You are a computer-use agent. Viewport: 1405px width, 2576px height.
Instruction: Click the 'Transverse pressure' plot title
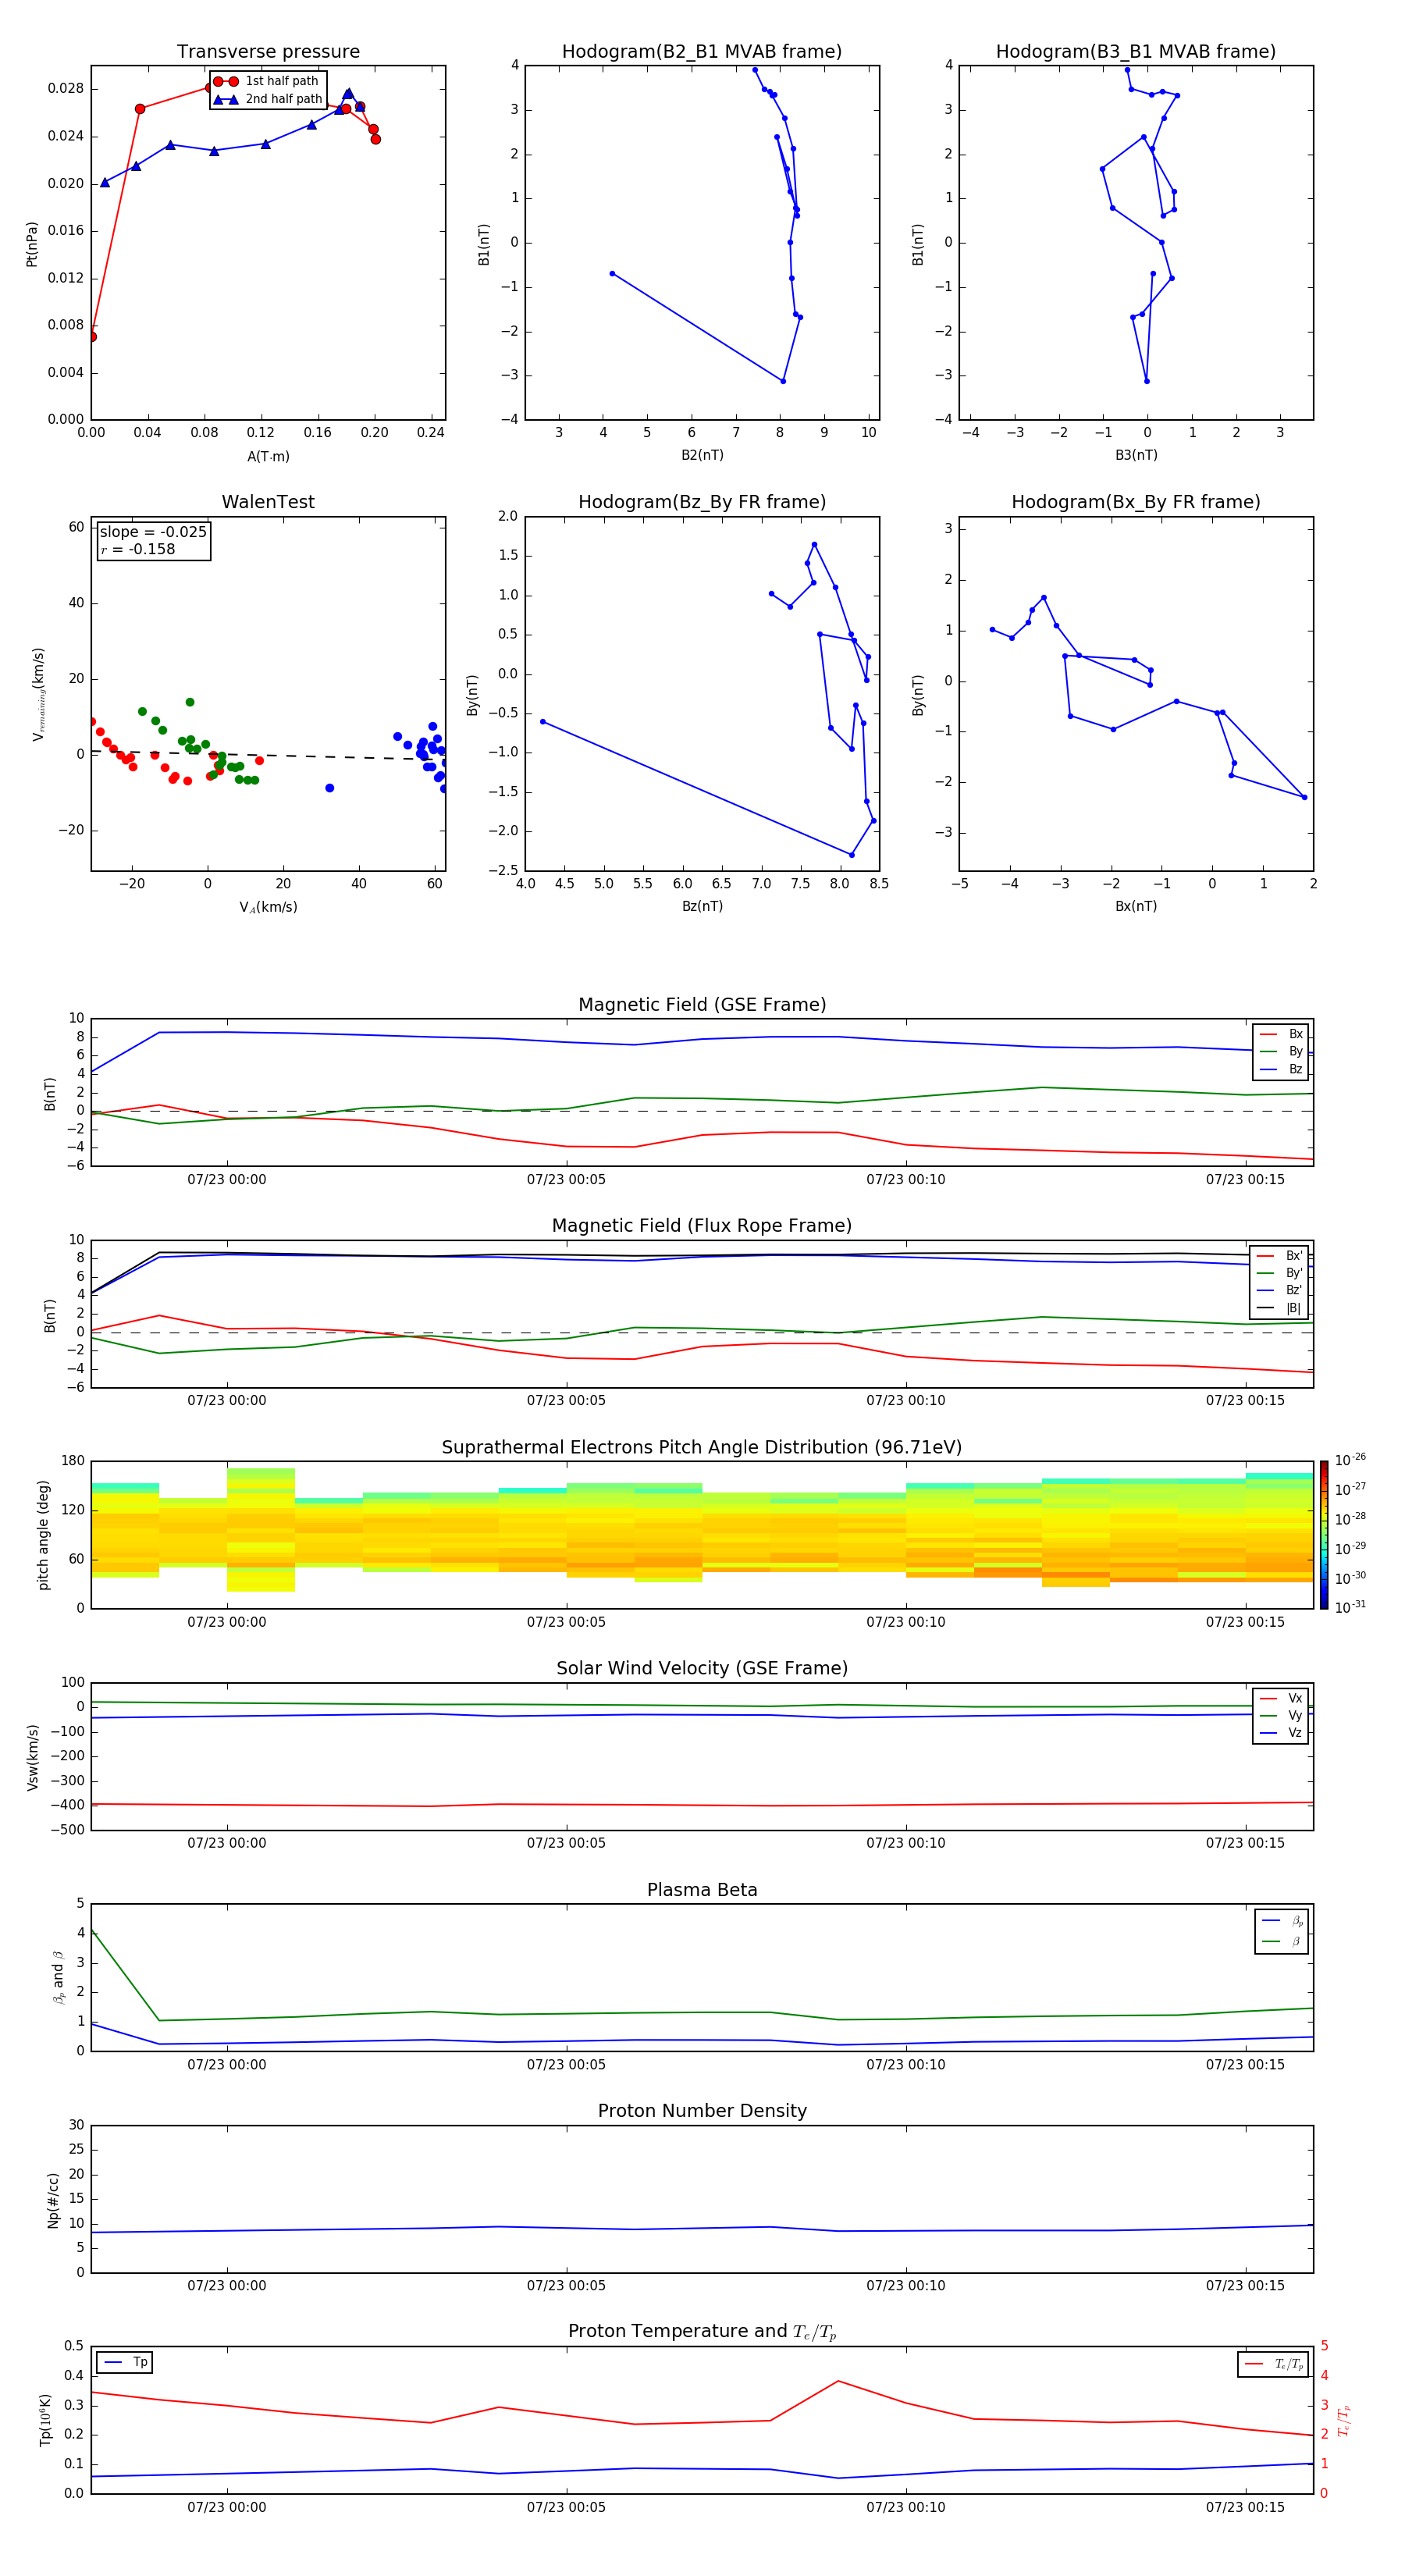pos(268,52)
